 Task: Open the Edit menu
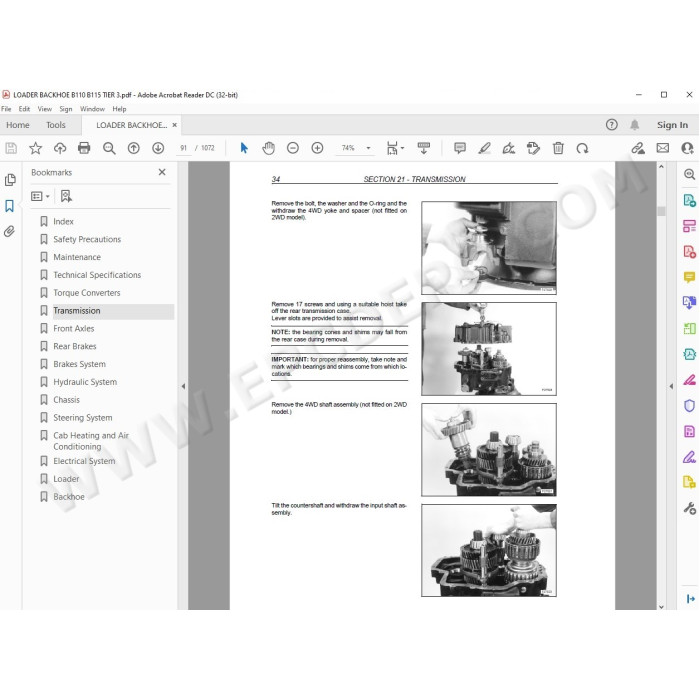tap(24, 109)
